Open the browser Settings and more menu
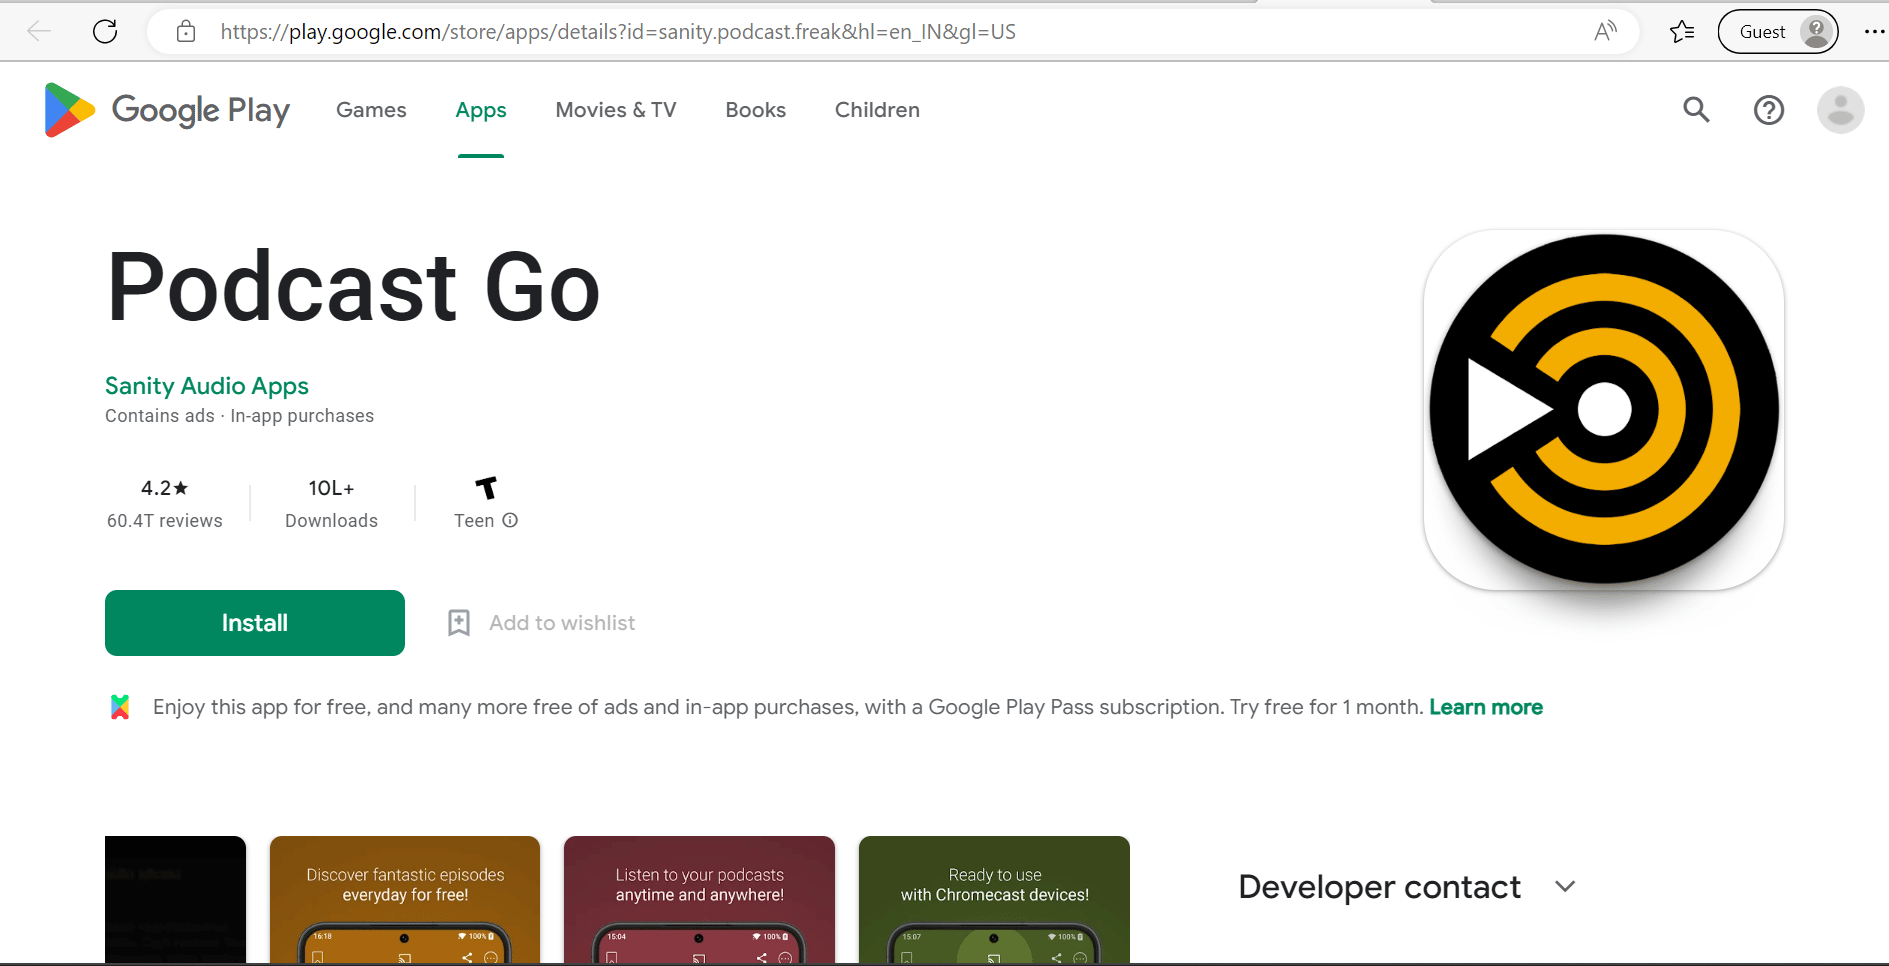 point(1873,32)
